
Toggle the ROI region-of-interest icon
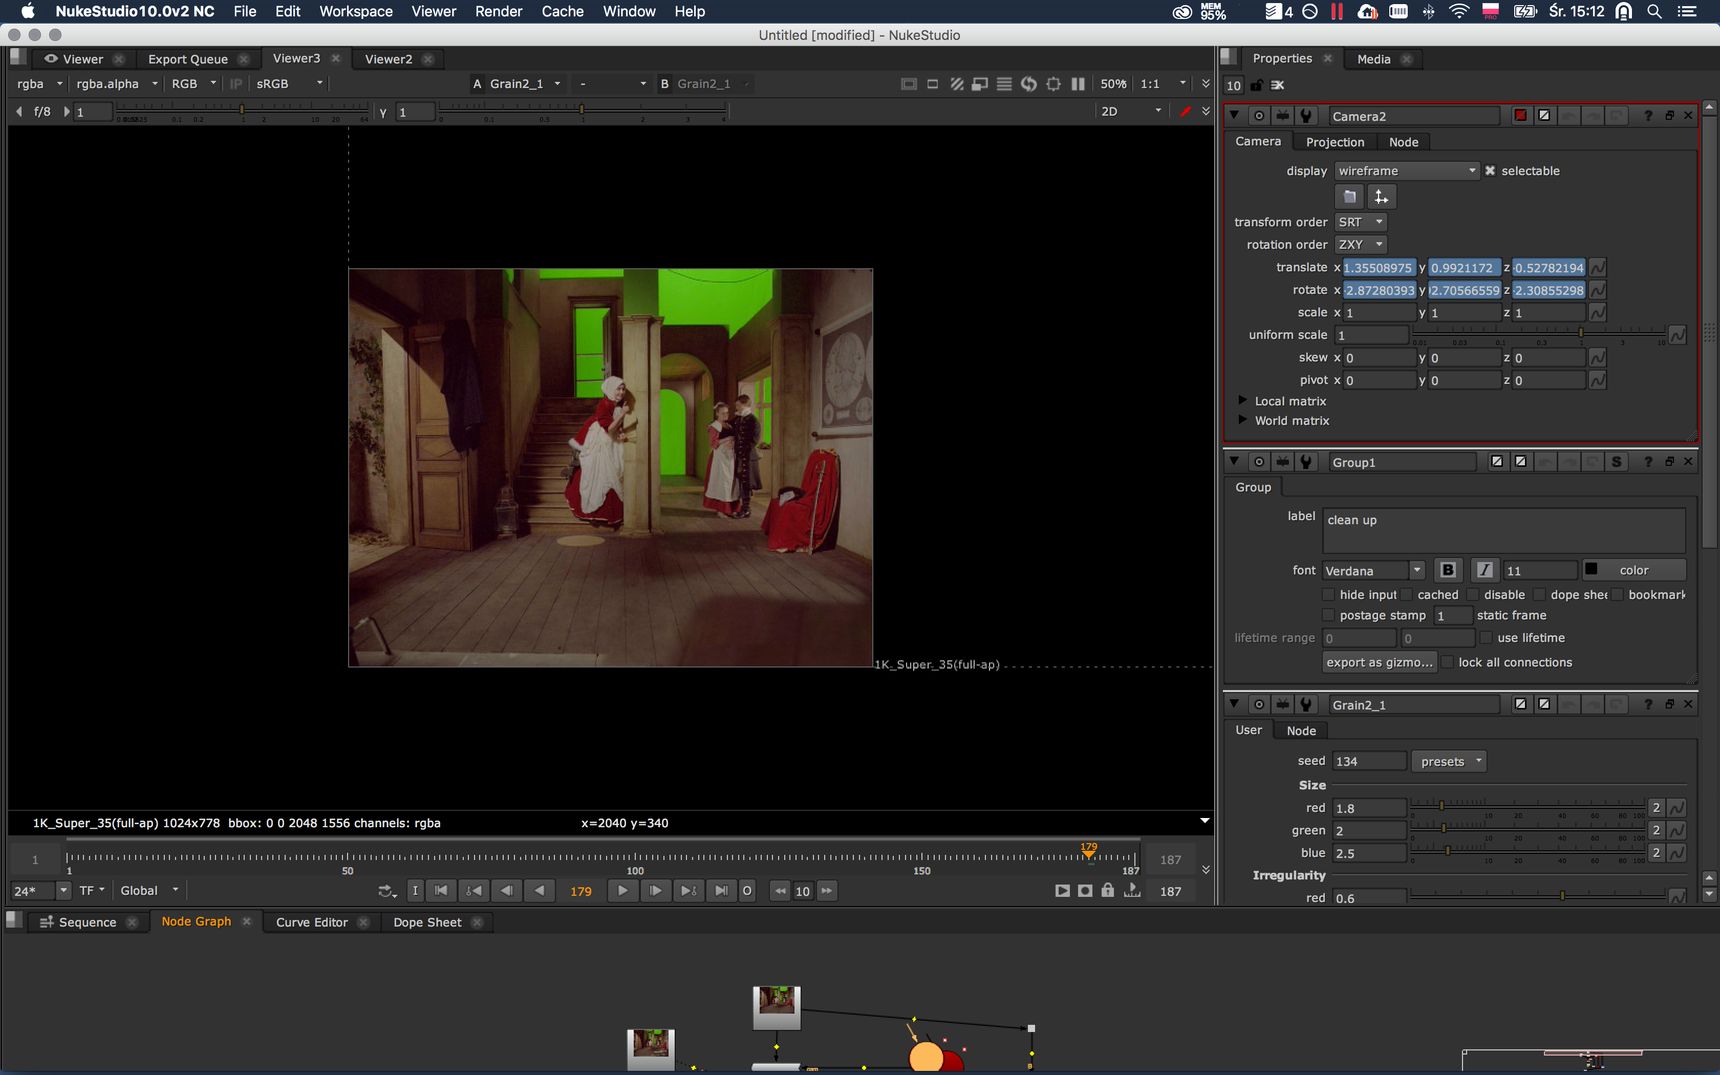[1053, 84]
